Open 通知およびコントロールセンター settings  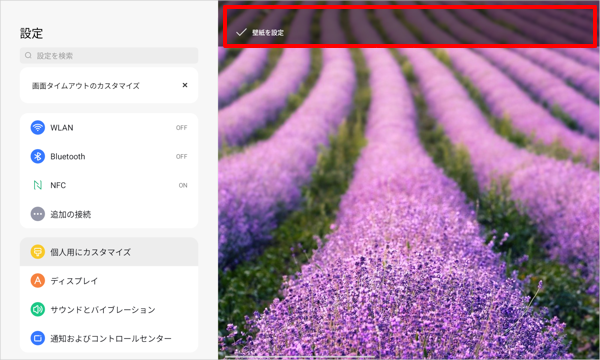coord(109,338)
